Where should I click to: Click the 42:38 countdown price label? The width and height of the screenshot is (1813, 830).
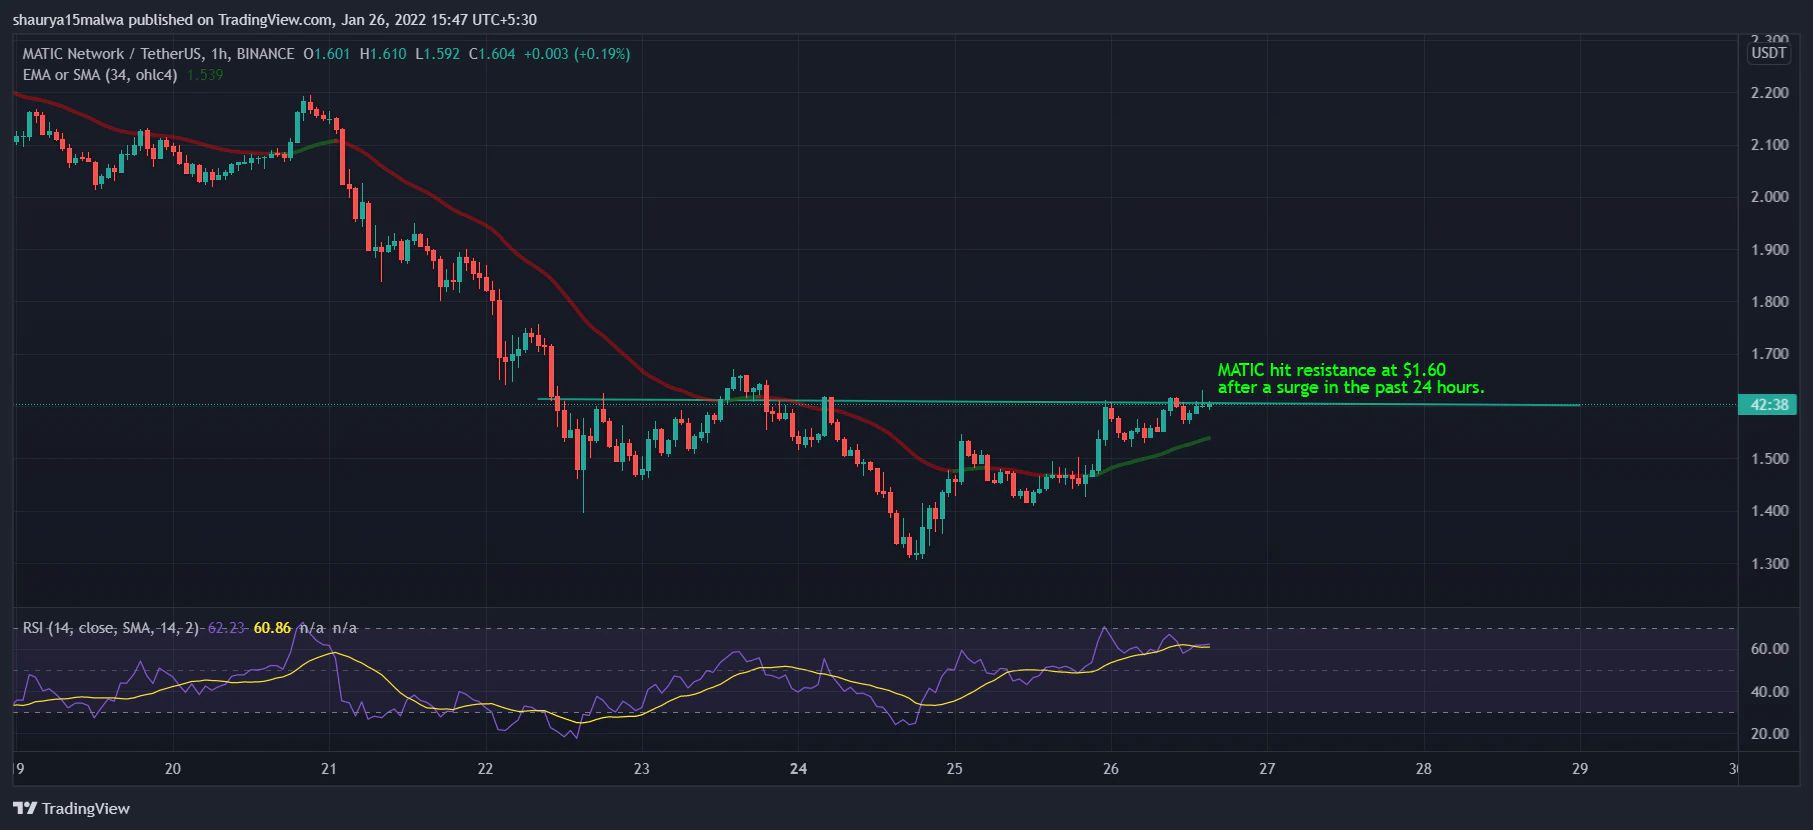coord(1768,405)
